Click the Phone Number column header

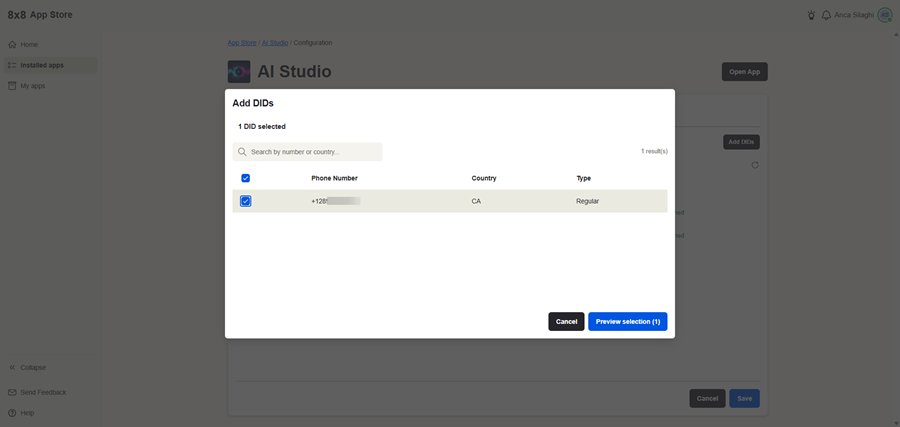pyautogui.click(x=335, y=178)
